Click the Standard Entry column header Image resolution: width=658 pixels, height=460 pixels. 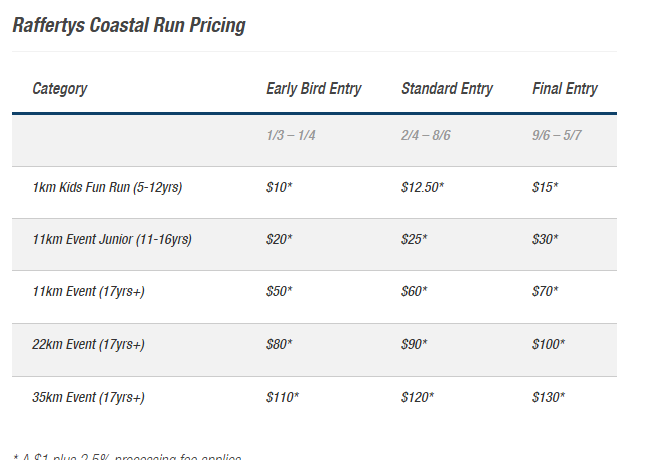(447, 89)
